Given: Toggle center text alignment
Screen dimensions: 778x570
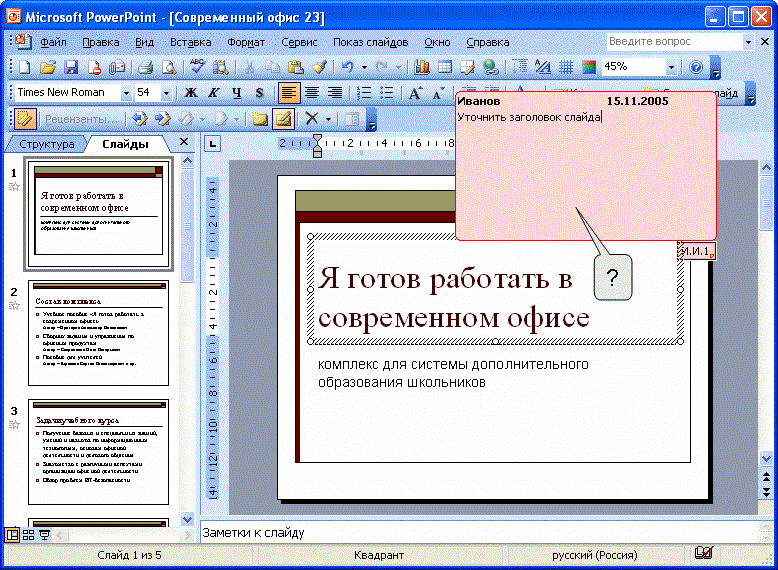Looking at the screenshot, I should (312, 93).
